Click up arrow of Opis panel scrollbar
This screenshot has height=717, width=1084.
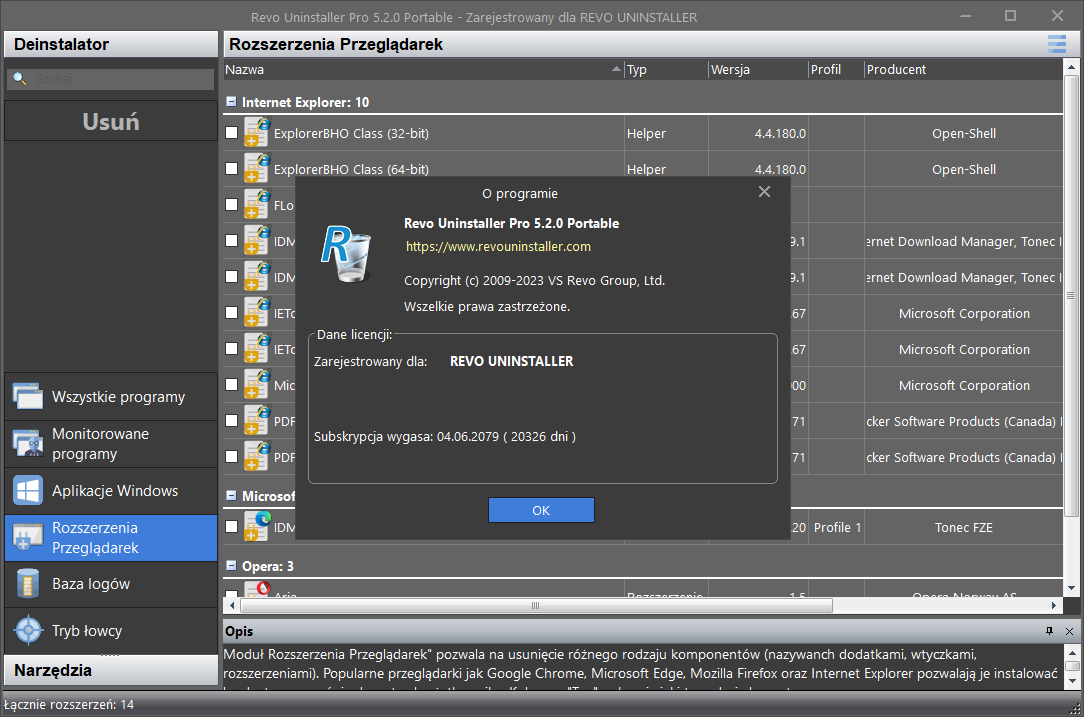(x=1072, y=652)
